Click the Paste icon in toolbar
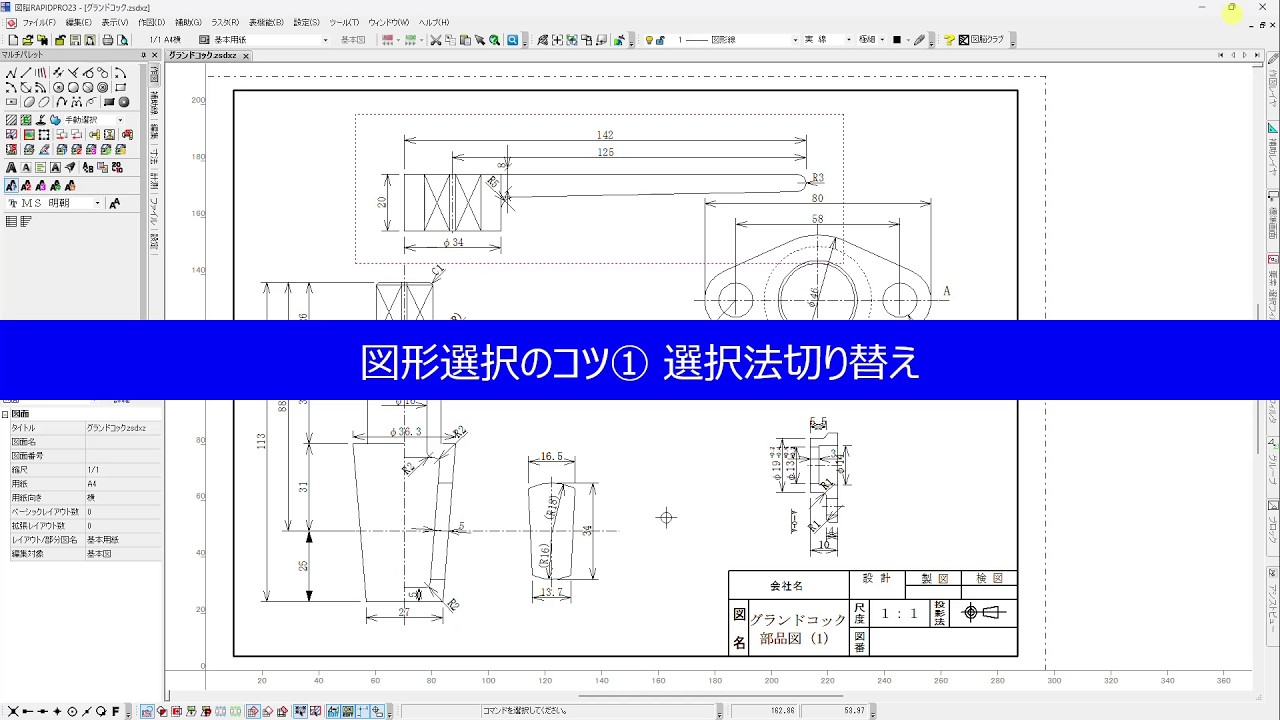This screenshot has height=720, width=1280. click(x=465, y=40)
